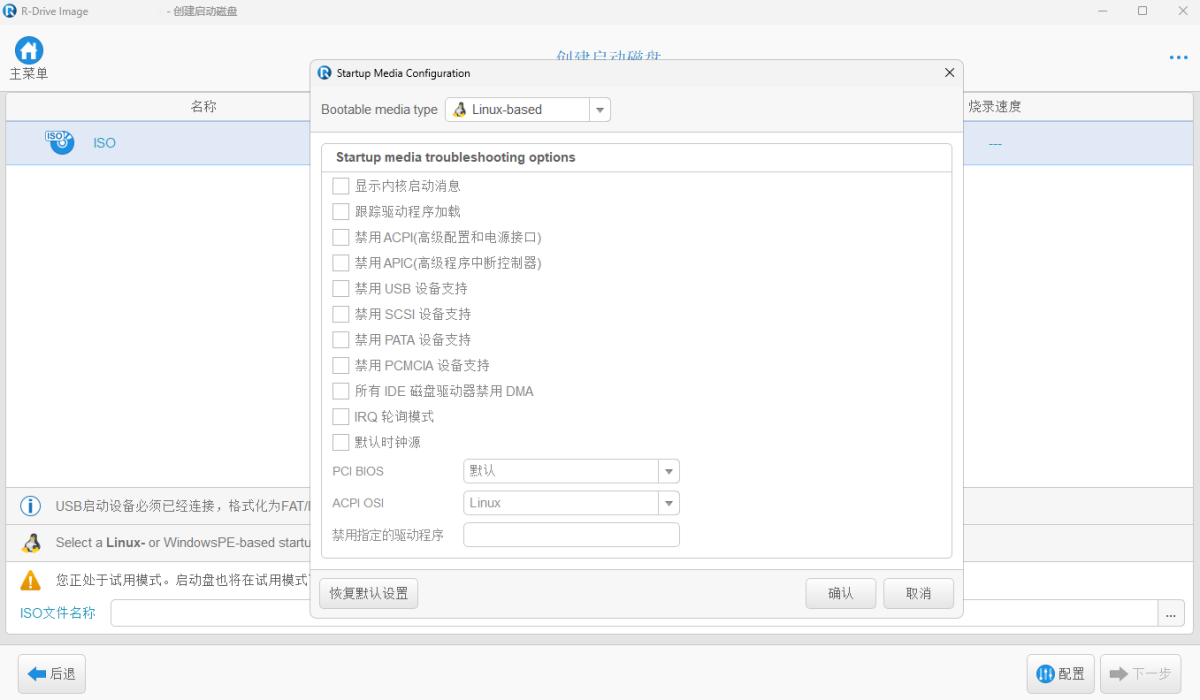The width and height of the screenshot is (1200, 700).
Task: Click the browse button beside ISO filename
Action: click(x=1171, y=613)
